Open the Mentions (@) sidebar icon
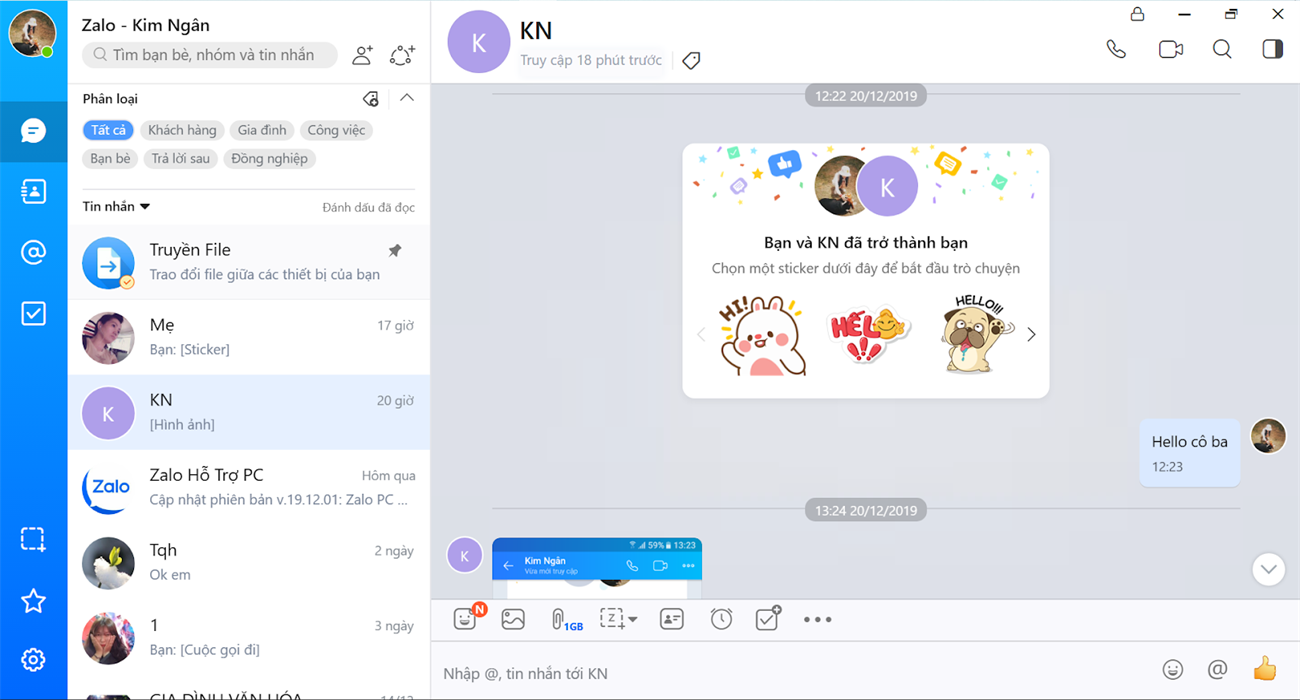Viewport: 1300px width, 700px height. 33,252
